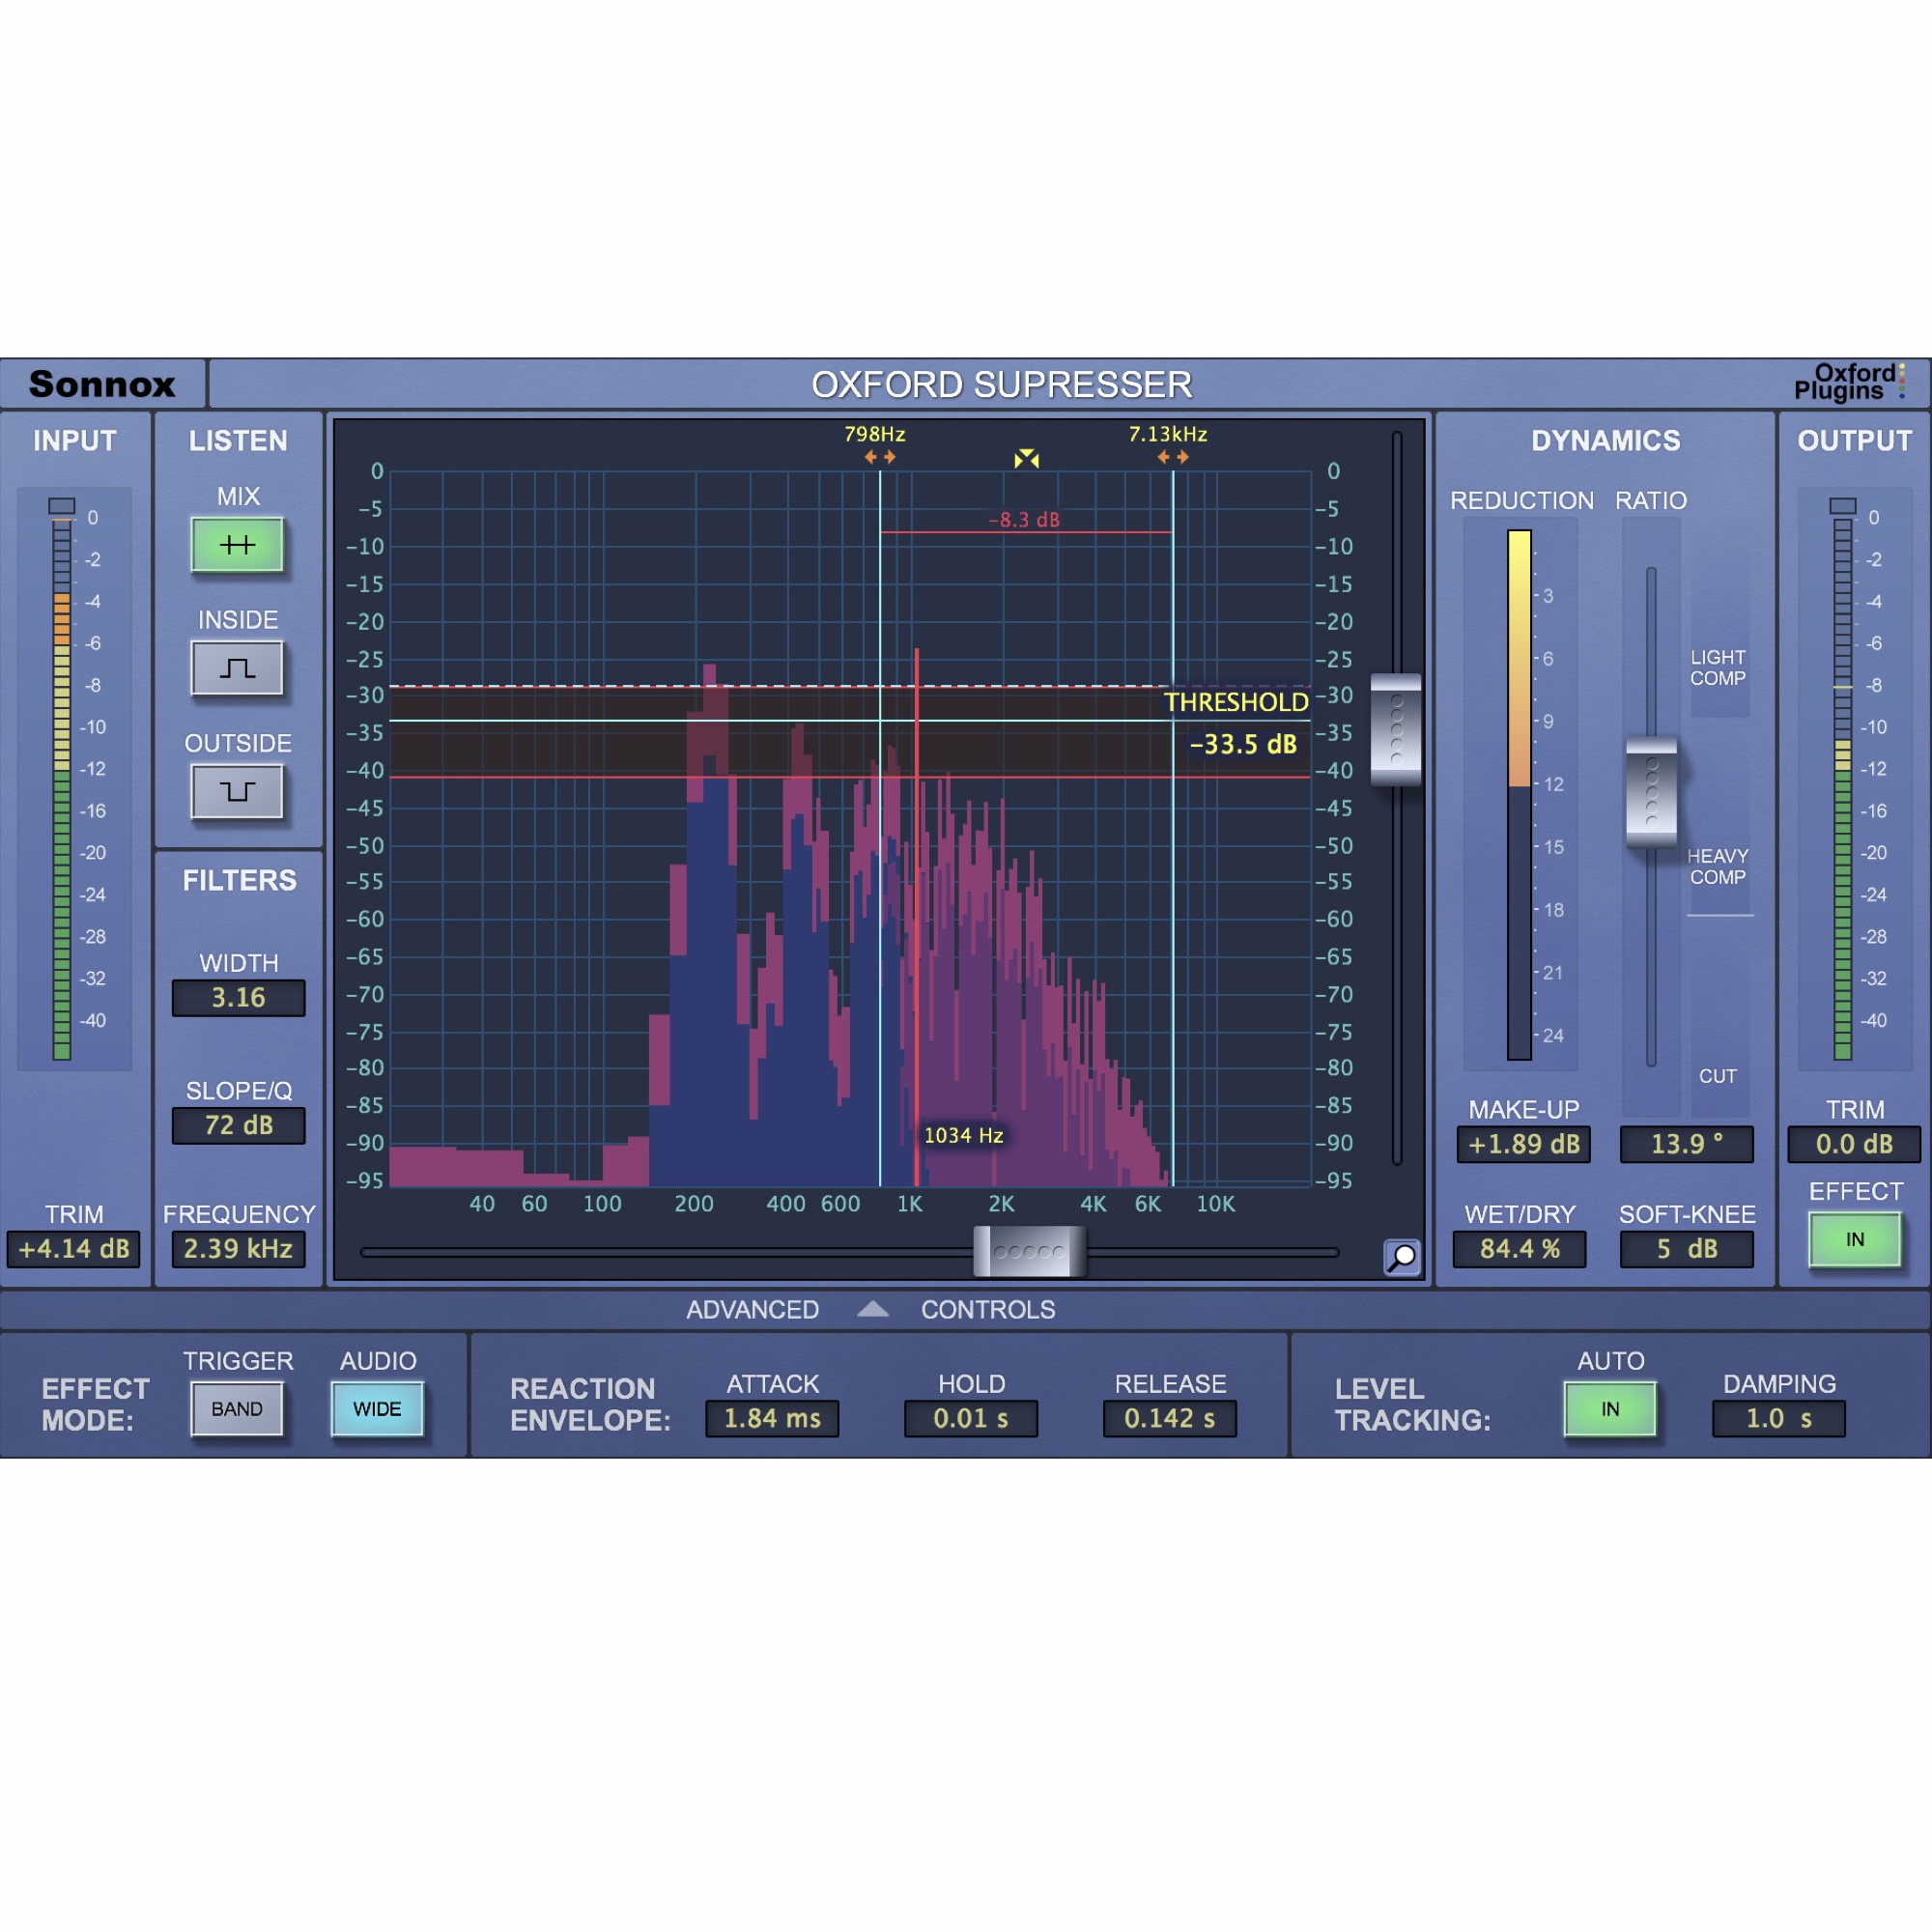Click the HEAVY COMP ratio label
Viewport: 1932px width, 1932px height.
tap(1718, 867)
